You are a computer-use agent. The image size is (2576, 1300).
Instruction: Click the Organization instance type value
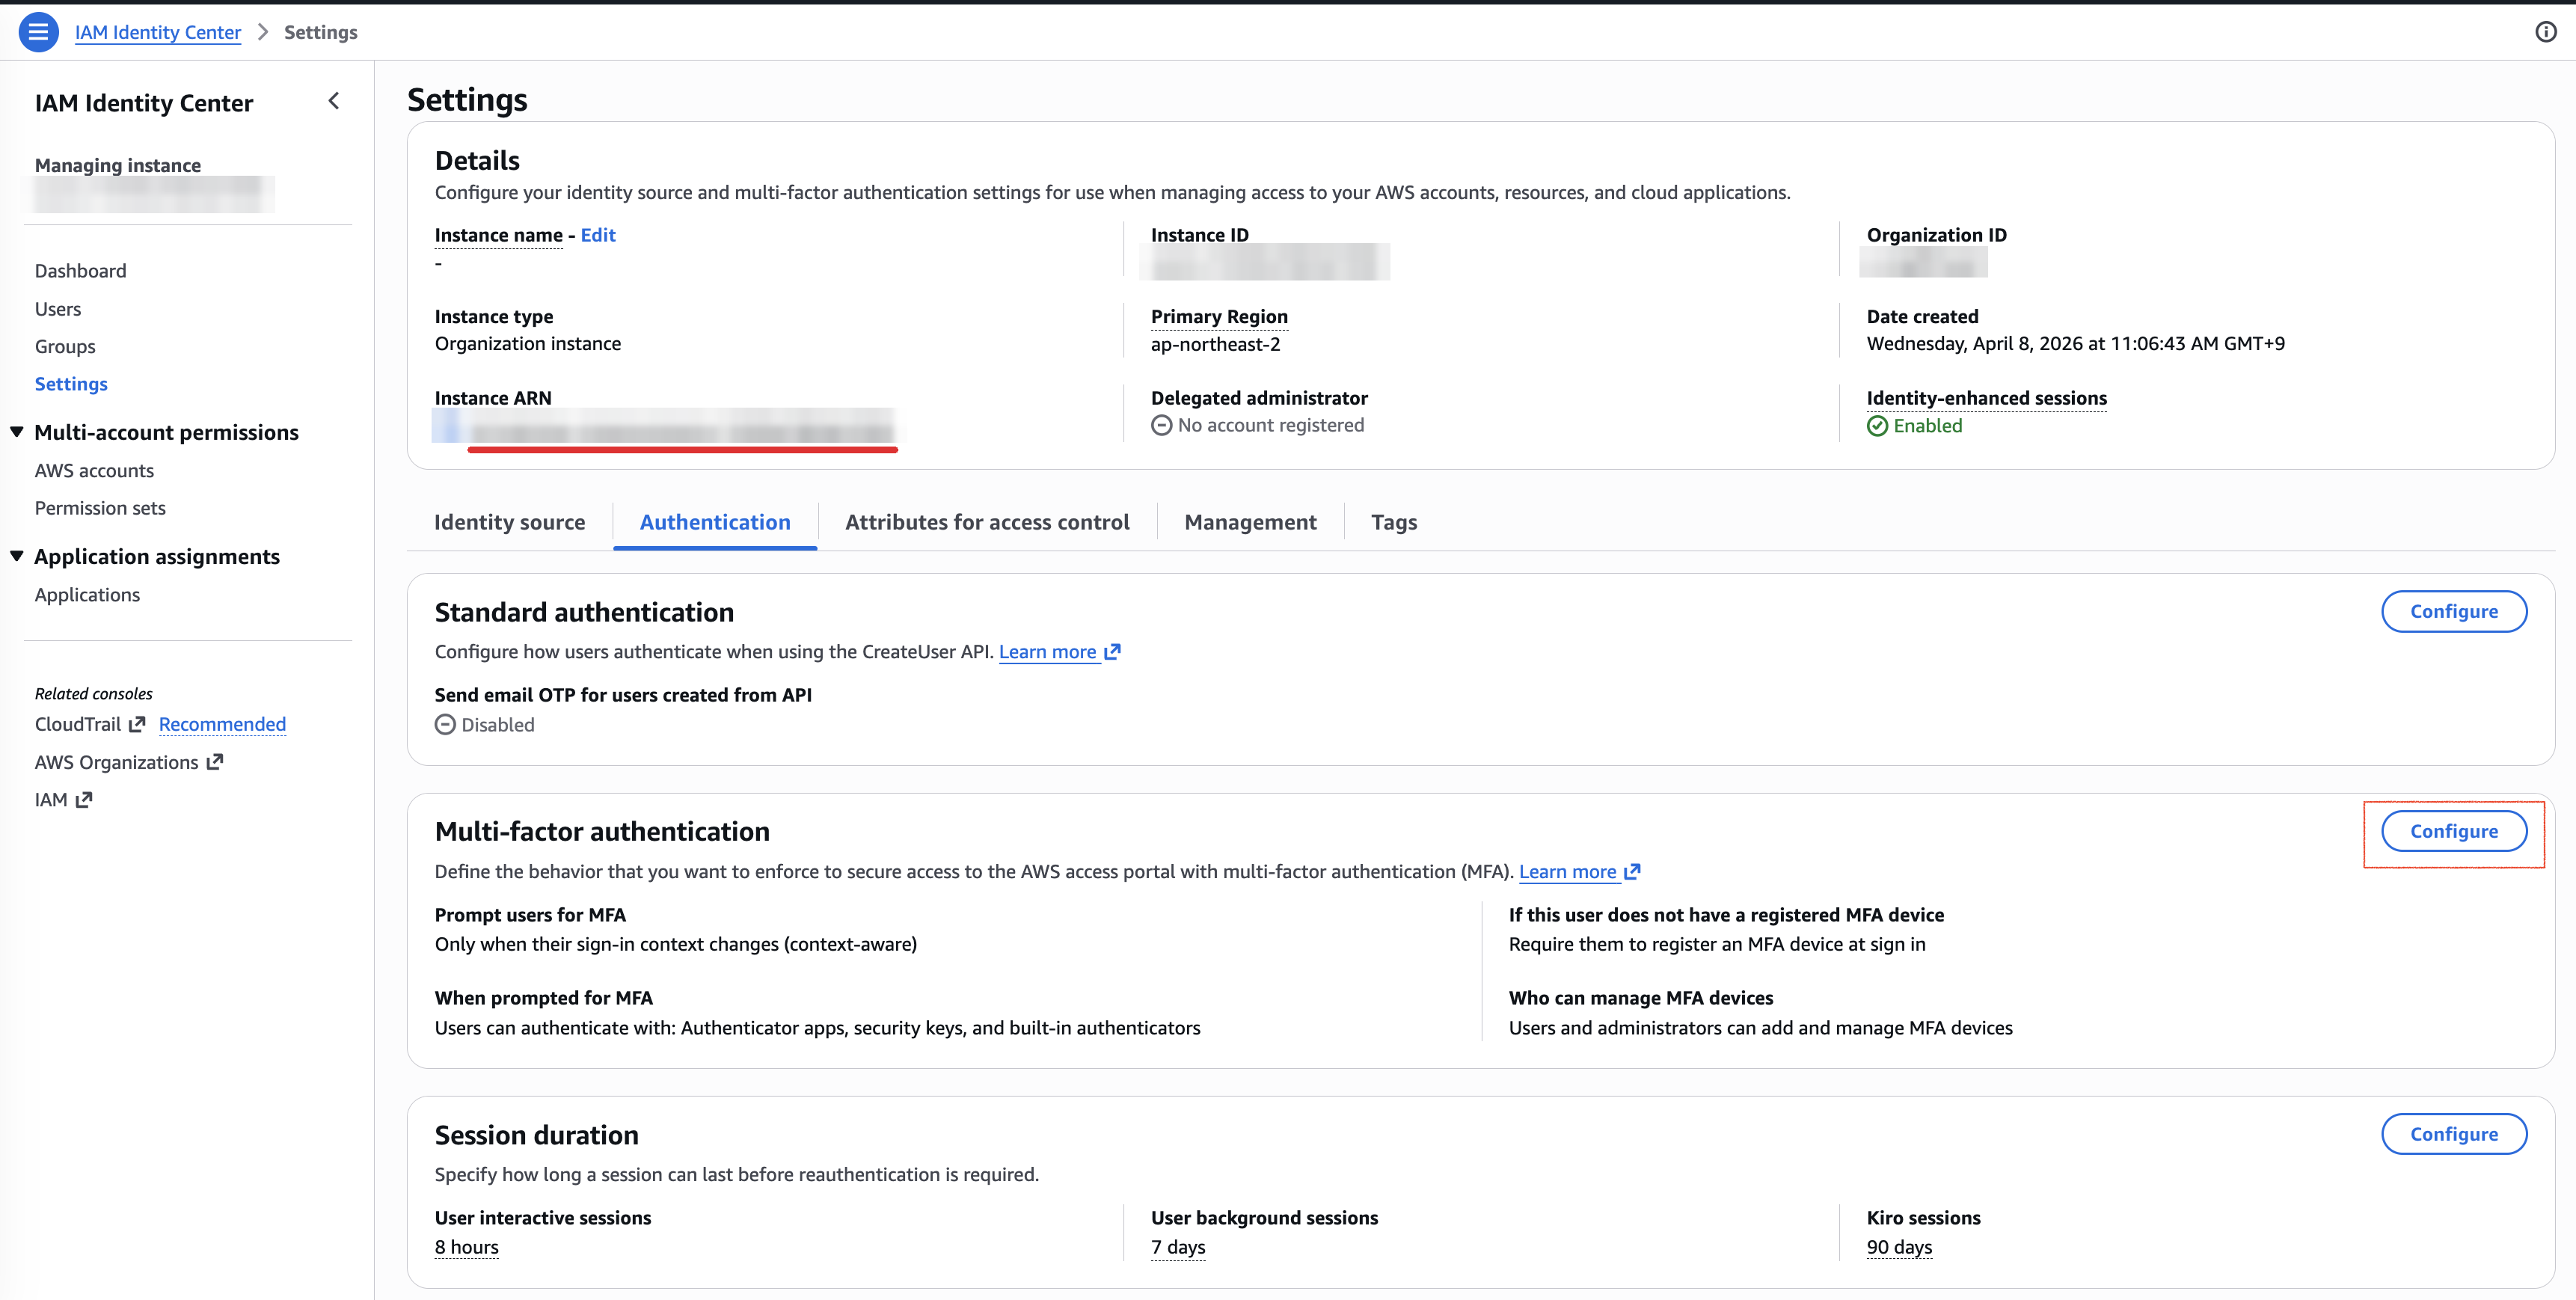tap(527, 344)
